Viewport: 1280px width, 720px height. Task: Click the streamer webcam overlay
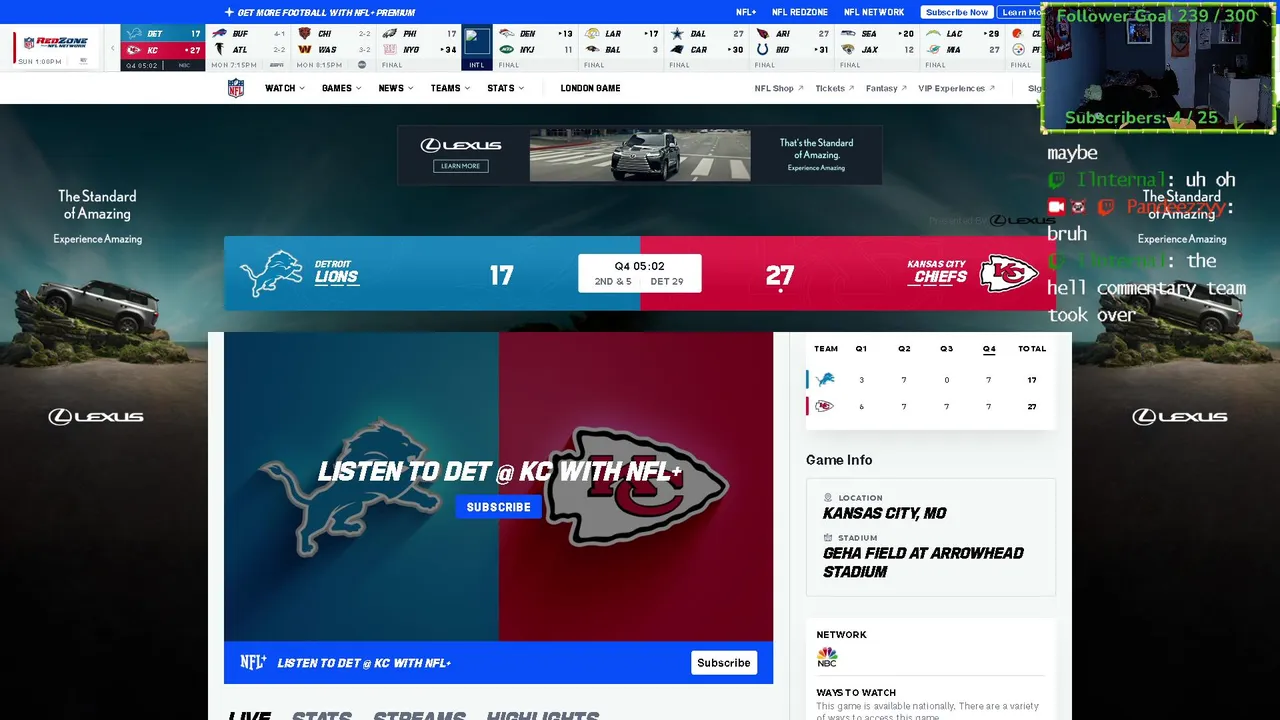click(1158, 68)
